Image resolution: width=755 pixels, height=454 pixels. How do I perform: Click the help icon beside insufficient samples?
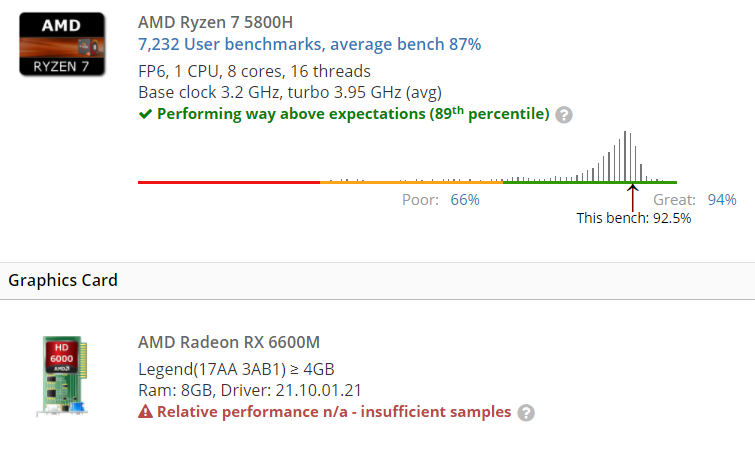(526, 412)
